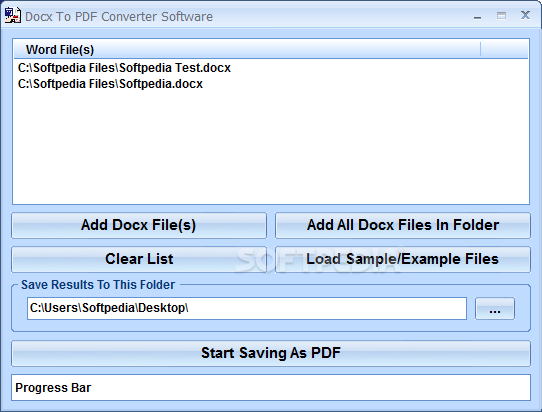
Task: Click Add Docx File(s) button
Action: tap(139, 225)
